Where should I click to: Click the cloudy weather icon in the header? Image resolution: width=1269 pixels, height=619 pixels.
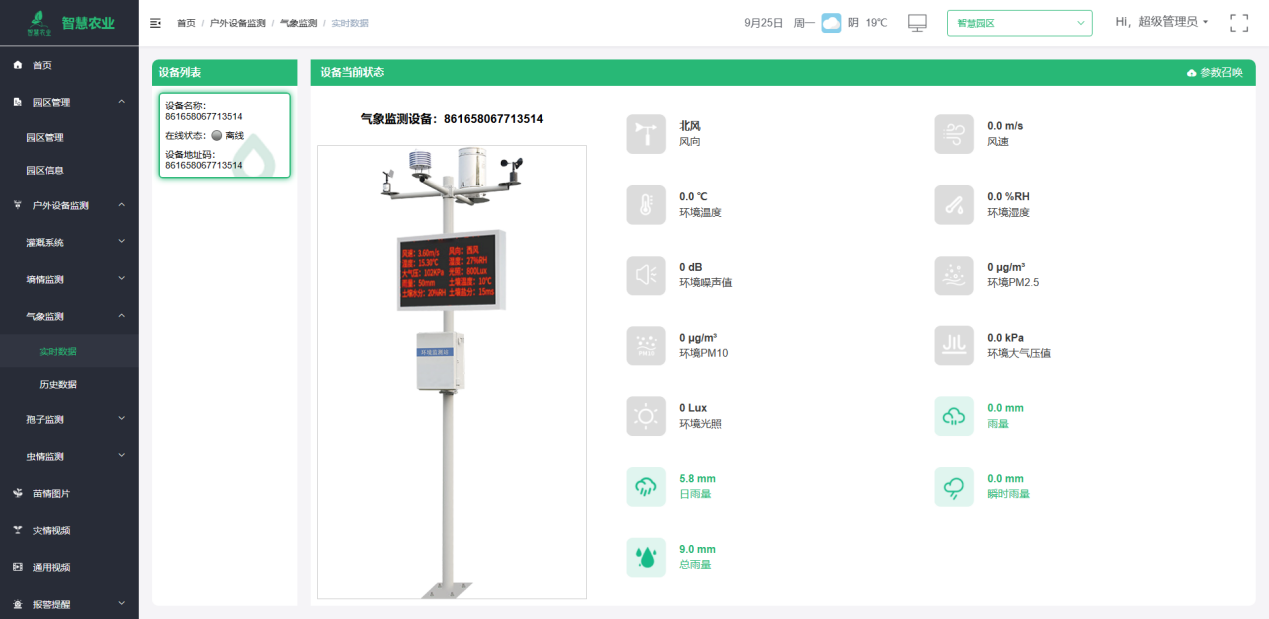[831, 23]
